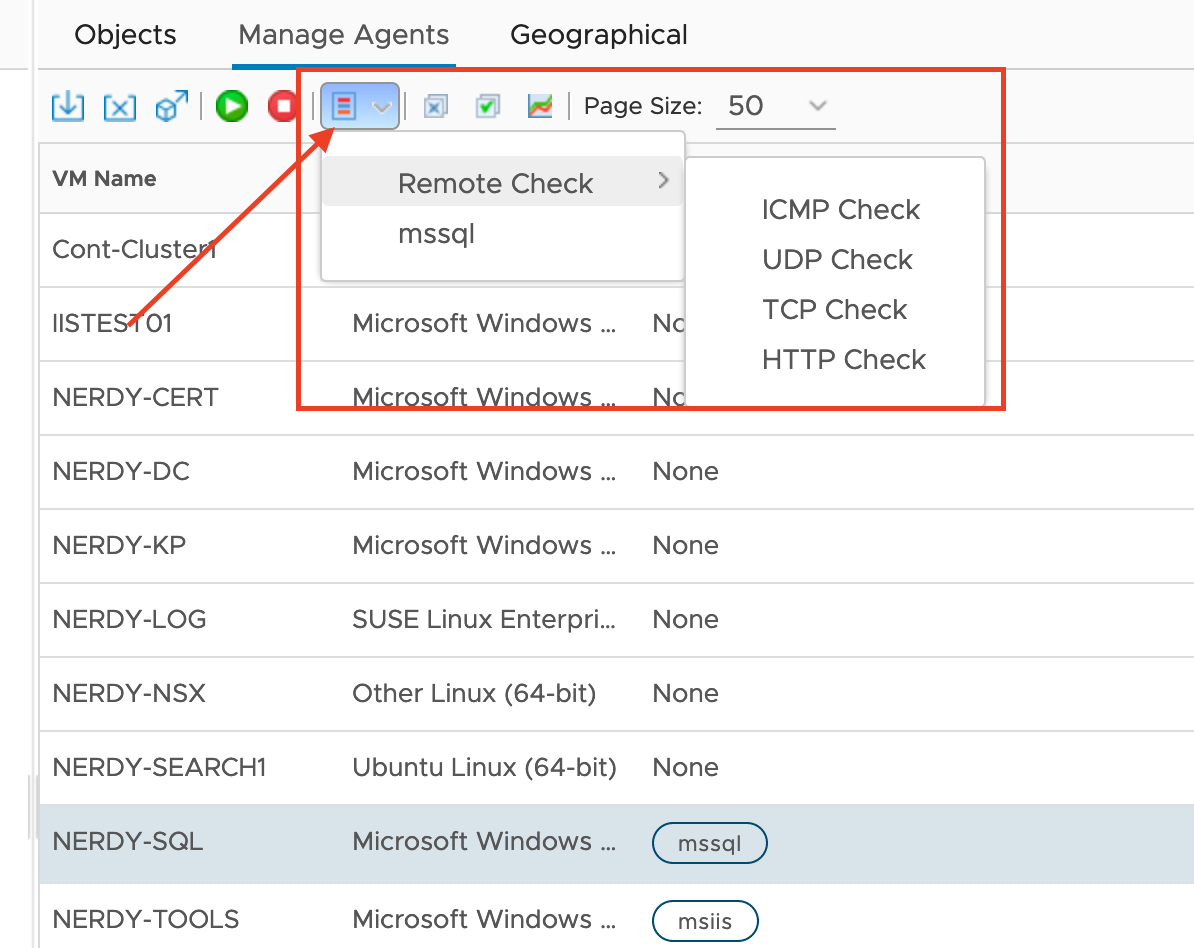Screen dimensions: 1194x948
Task: Select the NERDY-DC VM row
Action: click(x=617, y=471)
